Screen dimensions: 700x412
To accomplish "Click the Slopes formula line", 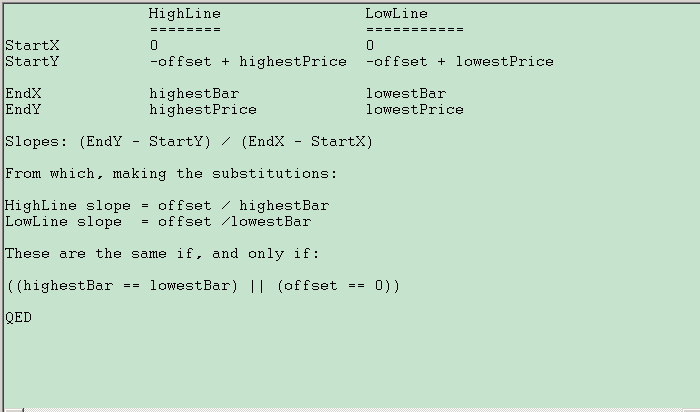I will coord(189,142).
